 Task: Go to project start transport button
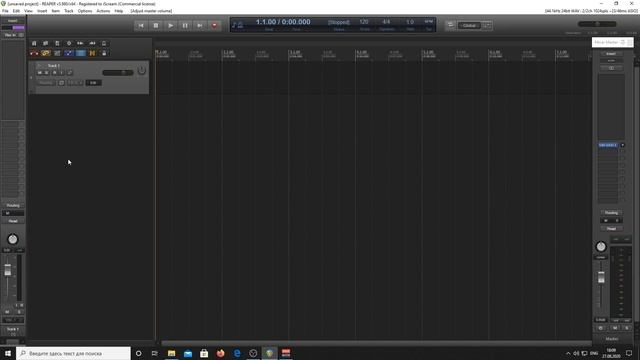coord(141,25)
